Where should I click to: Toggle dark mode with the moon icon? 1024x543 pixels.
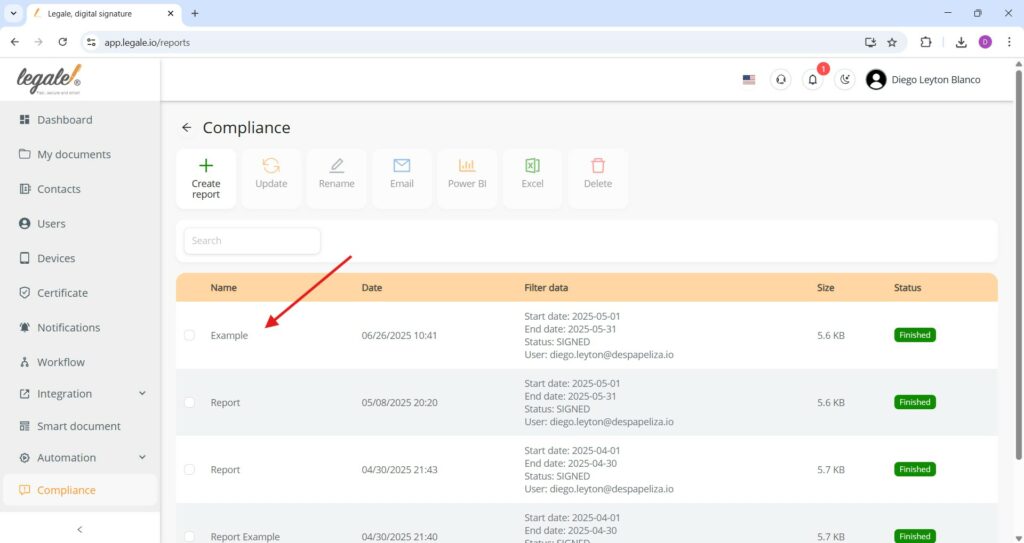click(844, 80)
